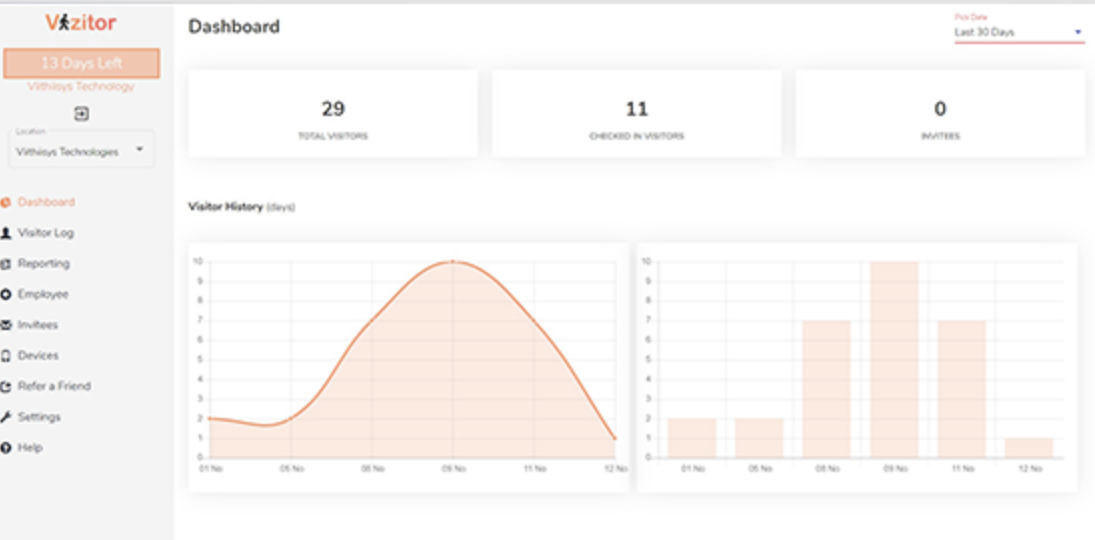Select Refer a Friend link
The height and width of the screenshot is (540, 1095).
[x=54, y=386]
